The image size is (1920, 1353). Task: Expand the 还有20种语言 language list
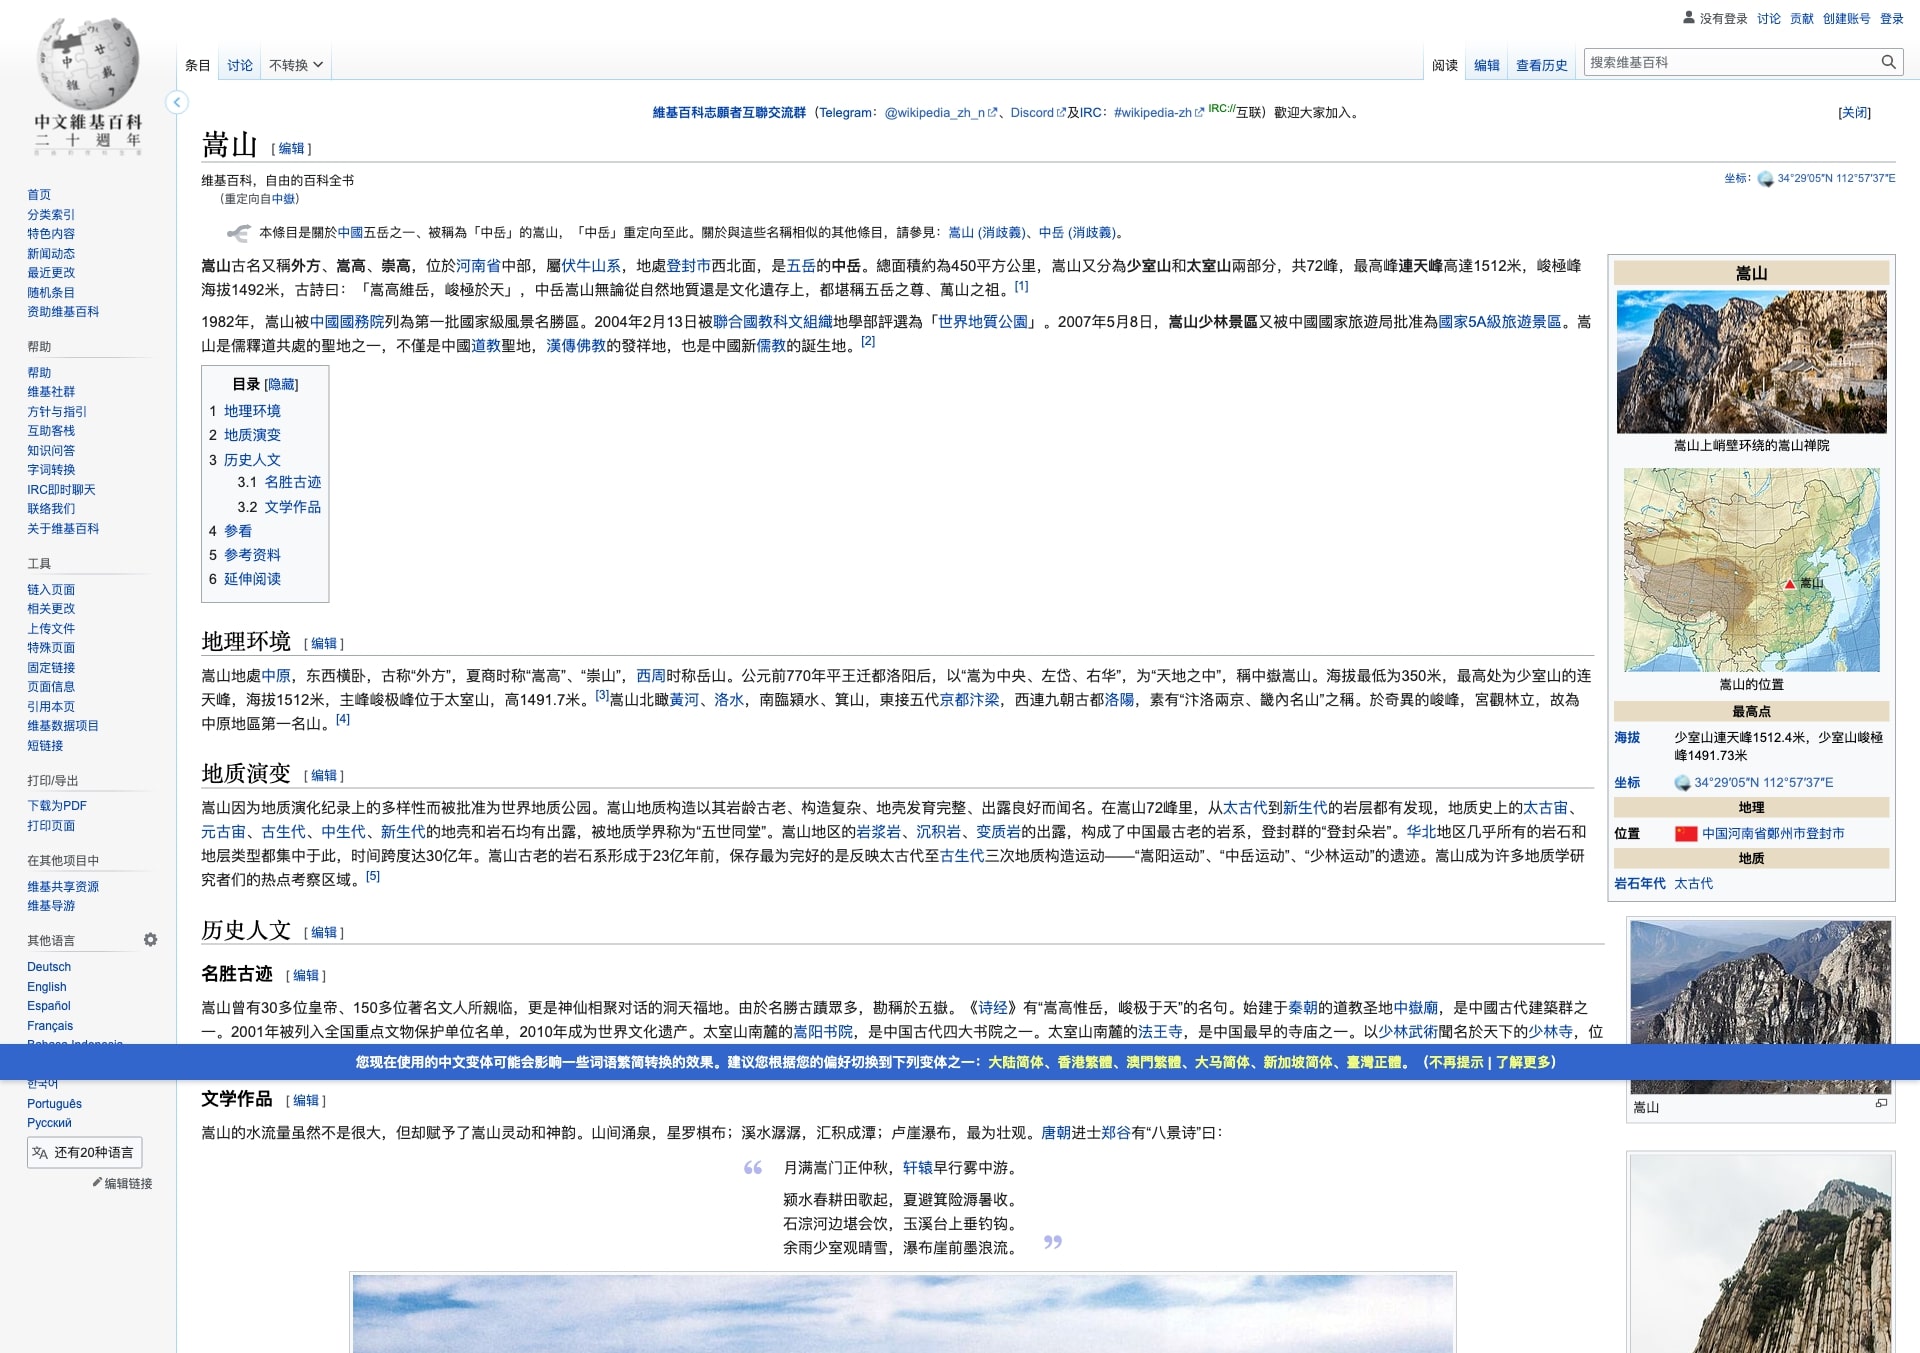(85, 1152)
